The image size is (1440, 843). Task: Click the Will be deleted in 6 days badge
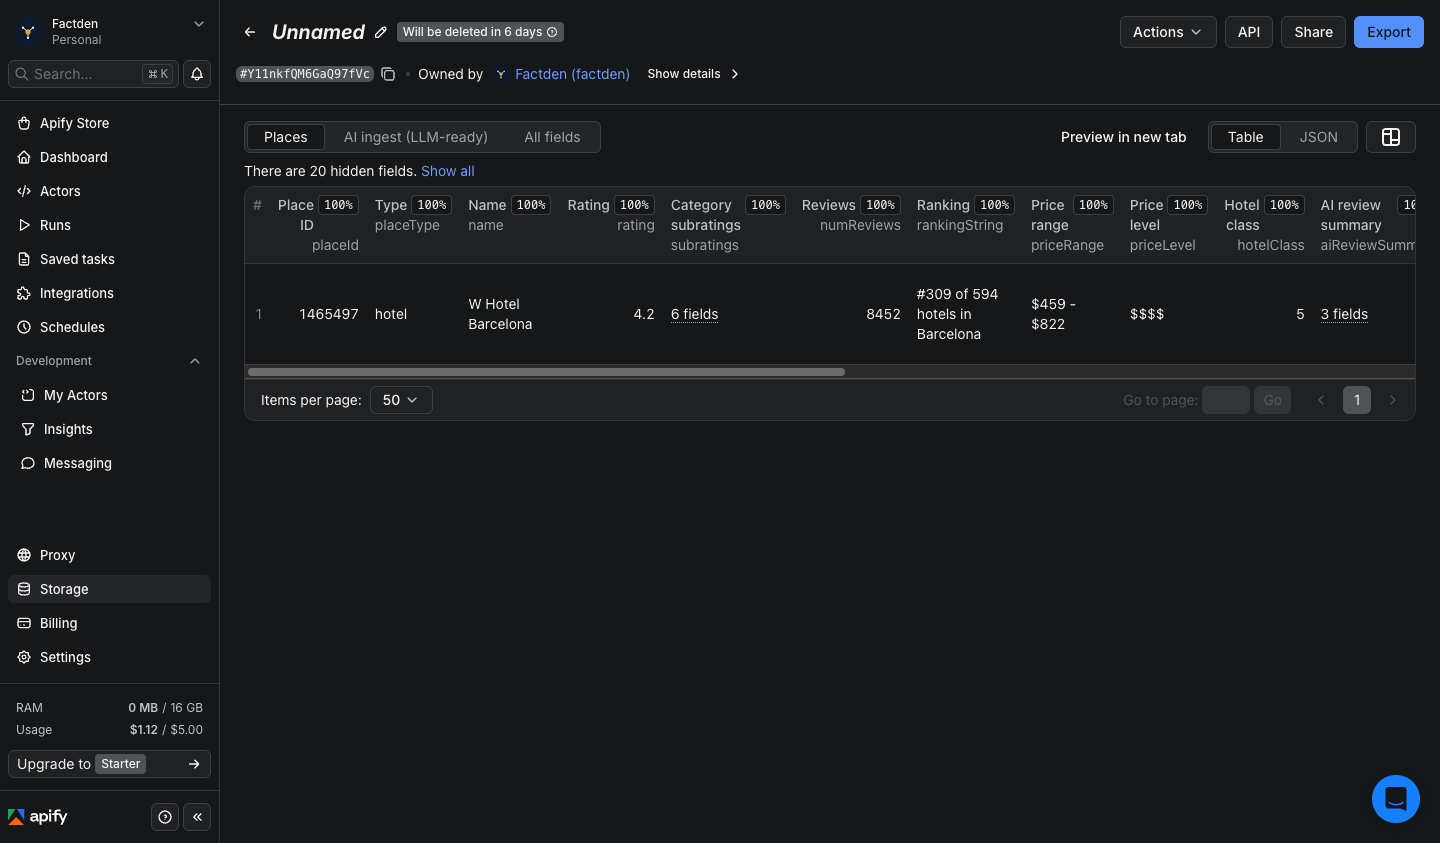(x=480, y=32)
